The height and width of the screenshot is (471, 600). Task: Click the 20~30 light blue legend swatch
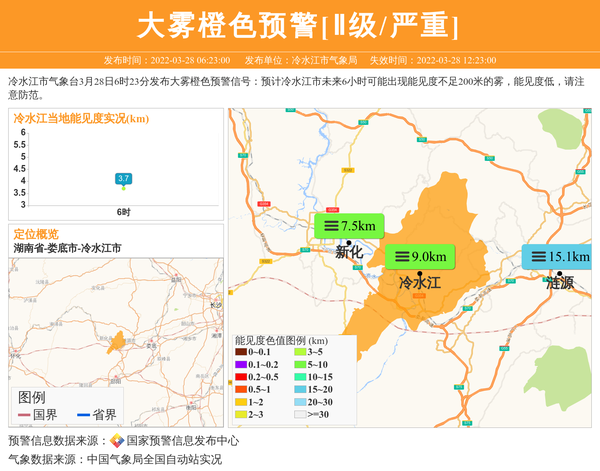(300, 402)
